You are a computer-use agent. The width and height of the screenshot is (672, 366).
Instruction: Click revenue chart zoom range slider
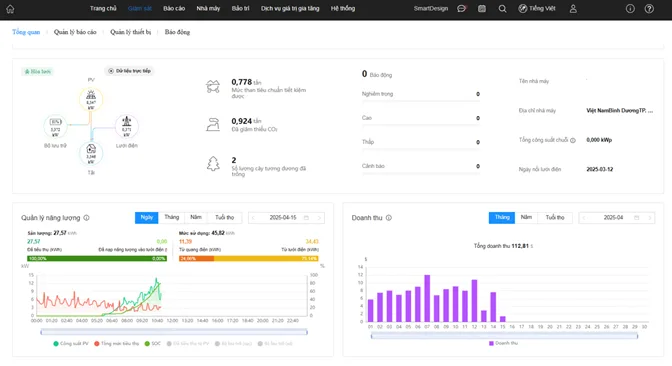pyautogui.click(x=504, y=336)
